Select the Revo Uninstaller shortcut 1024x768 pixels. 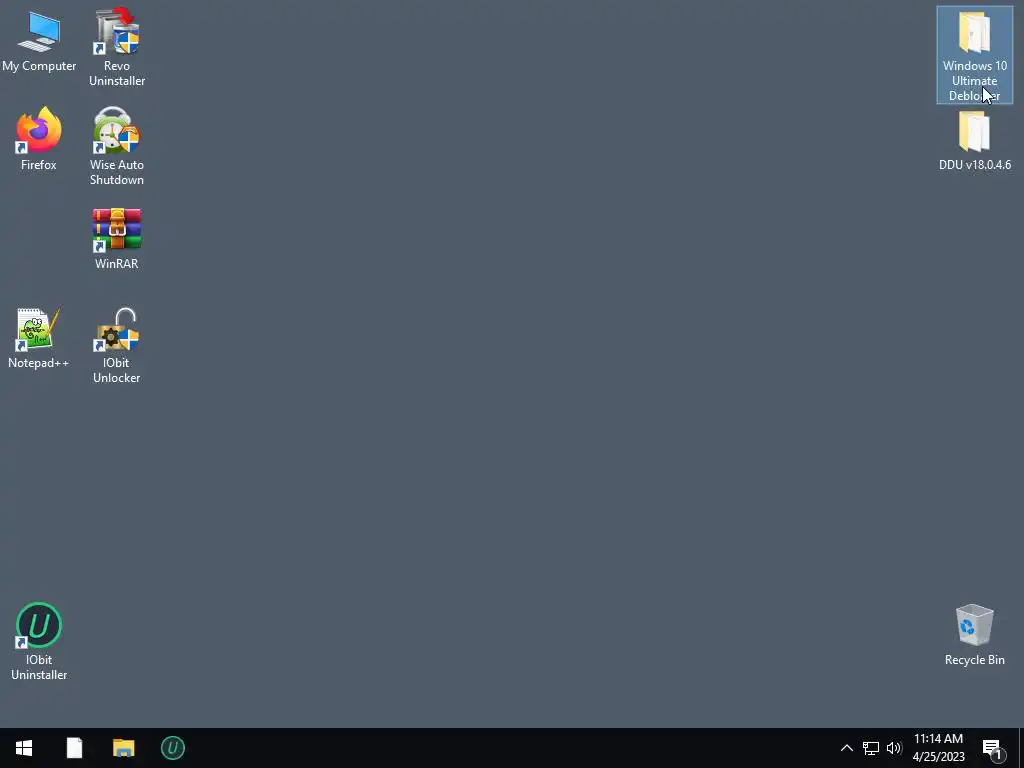[x=117, y=47]
